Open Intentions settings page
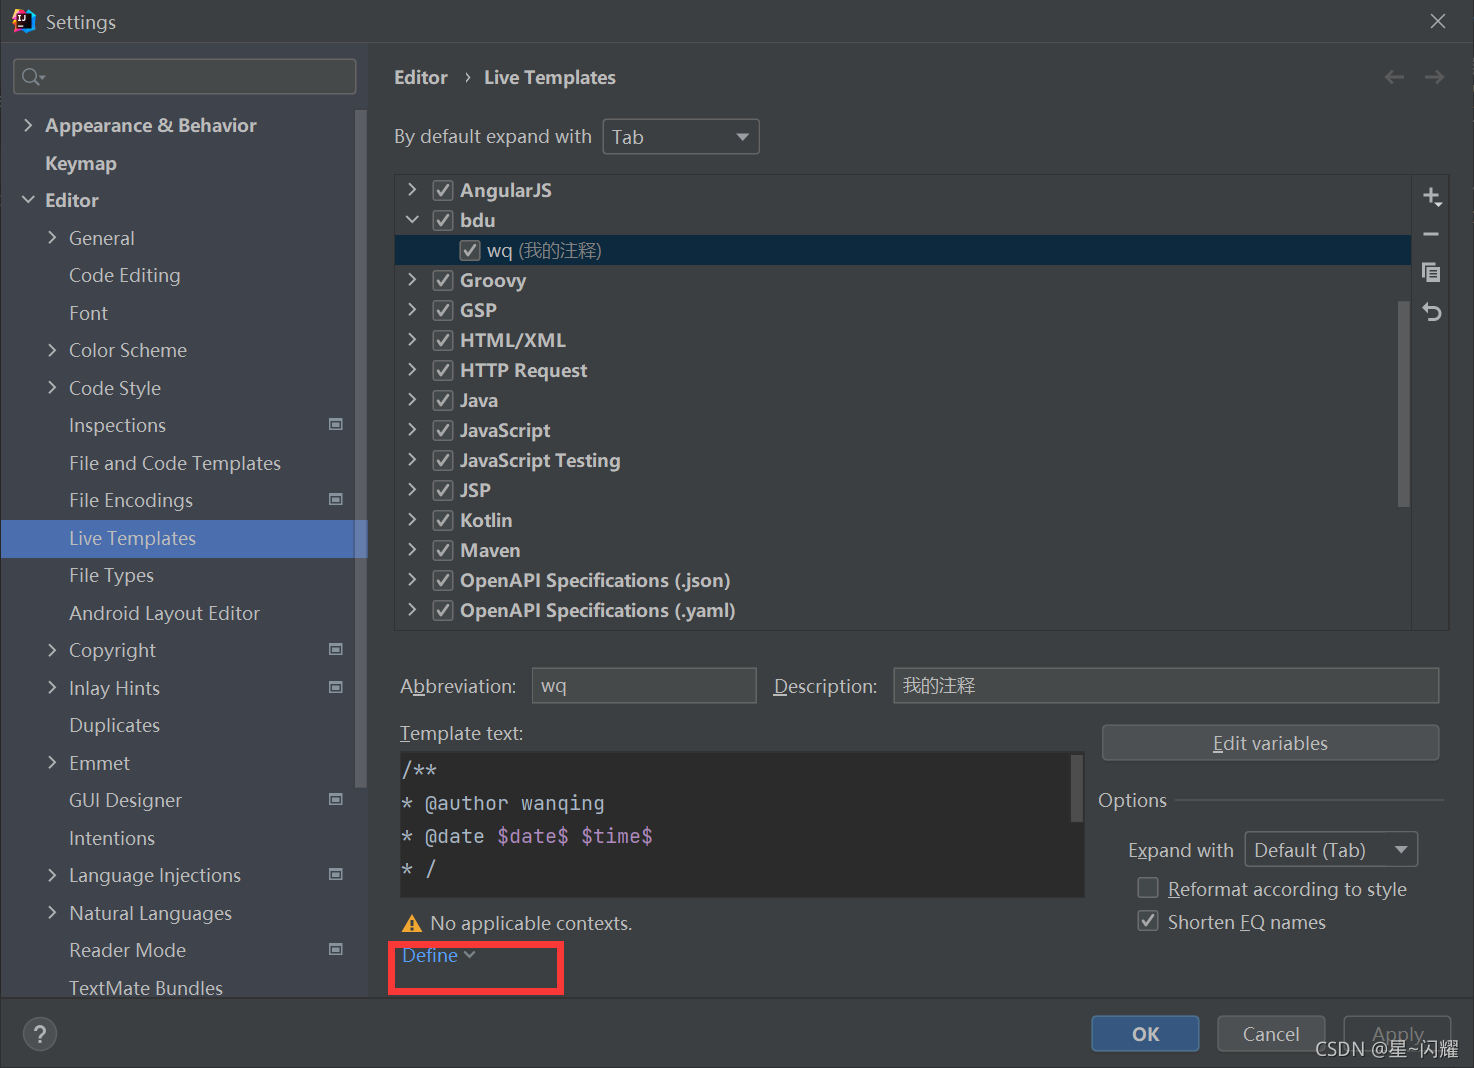Viewport: 1474px width, 1068px height. tap(112, 838)
